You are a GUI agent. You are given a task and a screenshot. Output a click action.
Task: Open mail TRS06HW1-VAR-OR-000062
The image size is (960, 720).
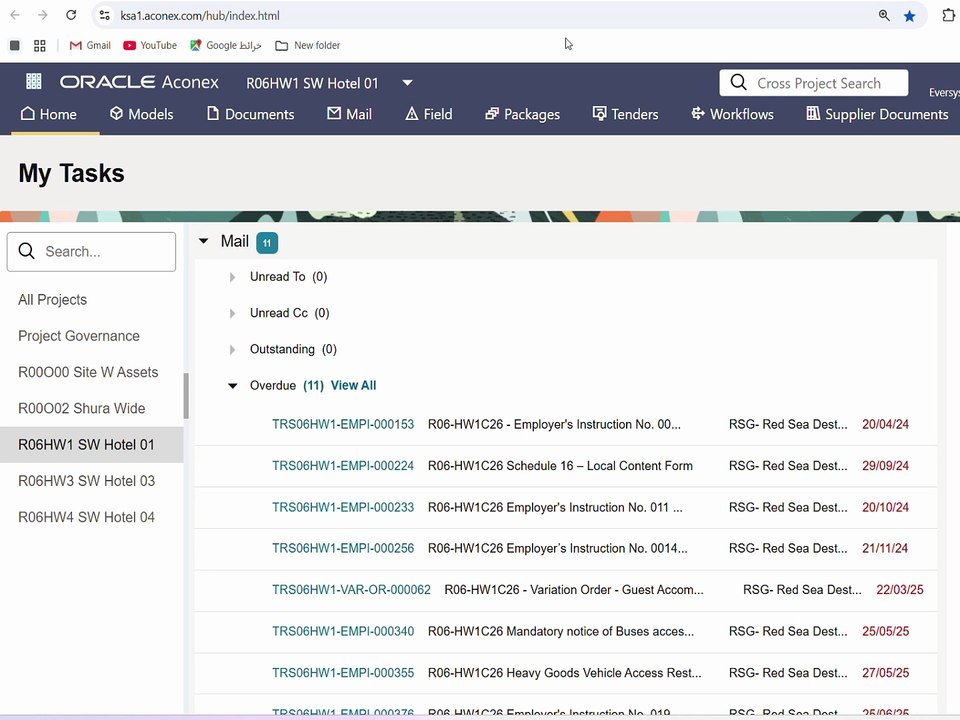pyautogui.click(x=351, y=590)
